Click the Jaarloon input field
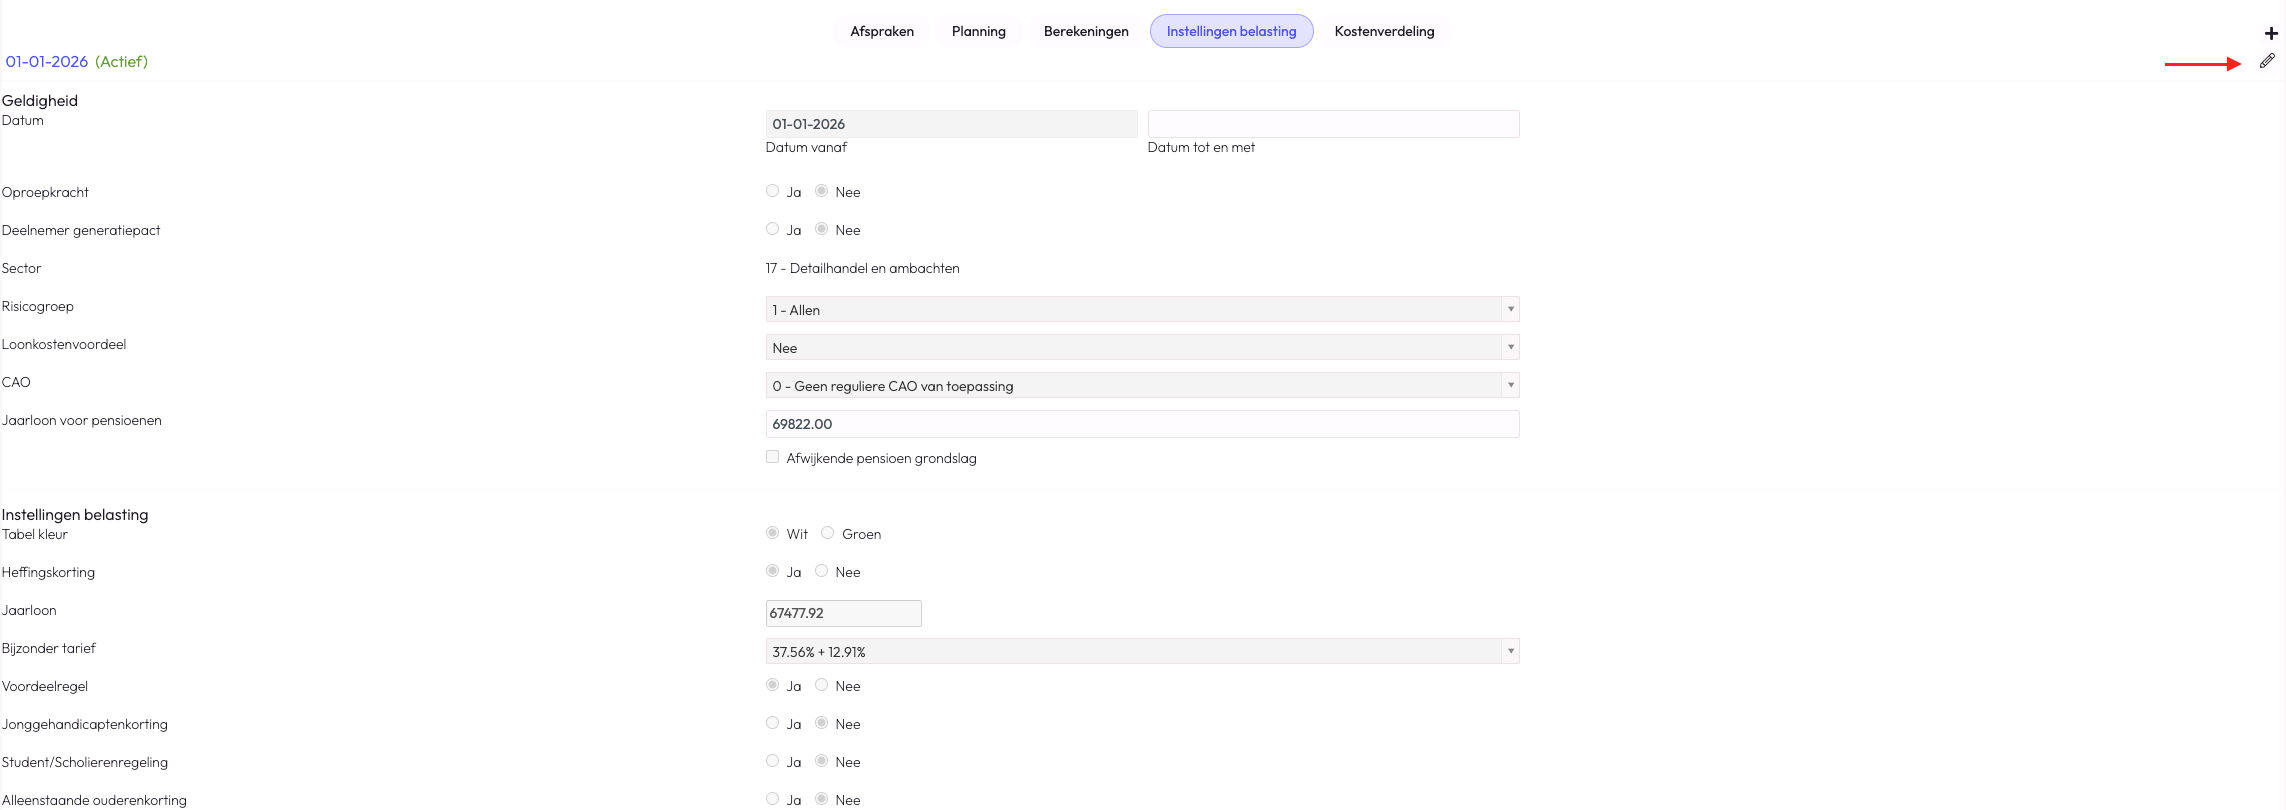Image resolution: width=2286 pixels, height=810 pixels. pos(843,613)
